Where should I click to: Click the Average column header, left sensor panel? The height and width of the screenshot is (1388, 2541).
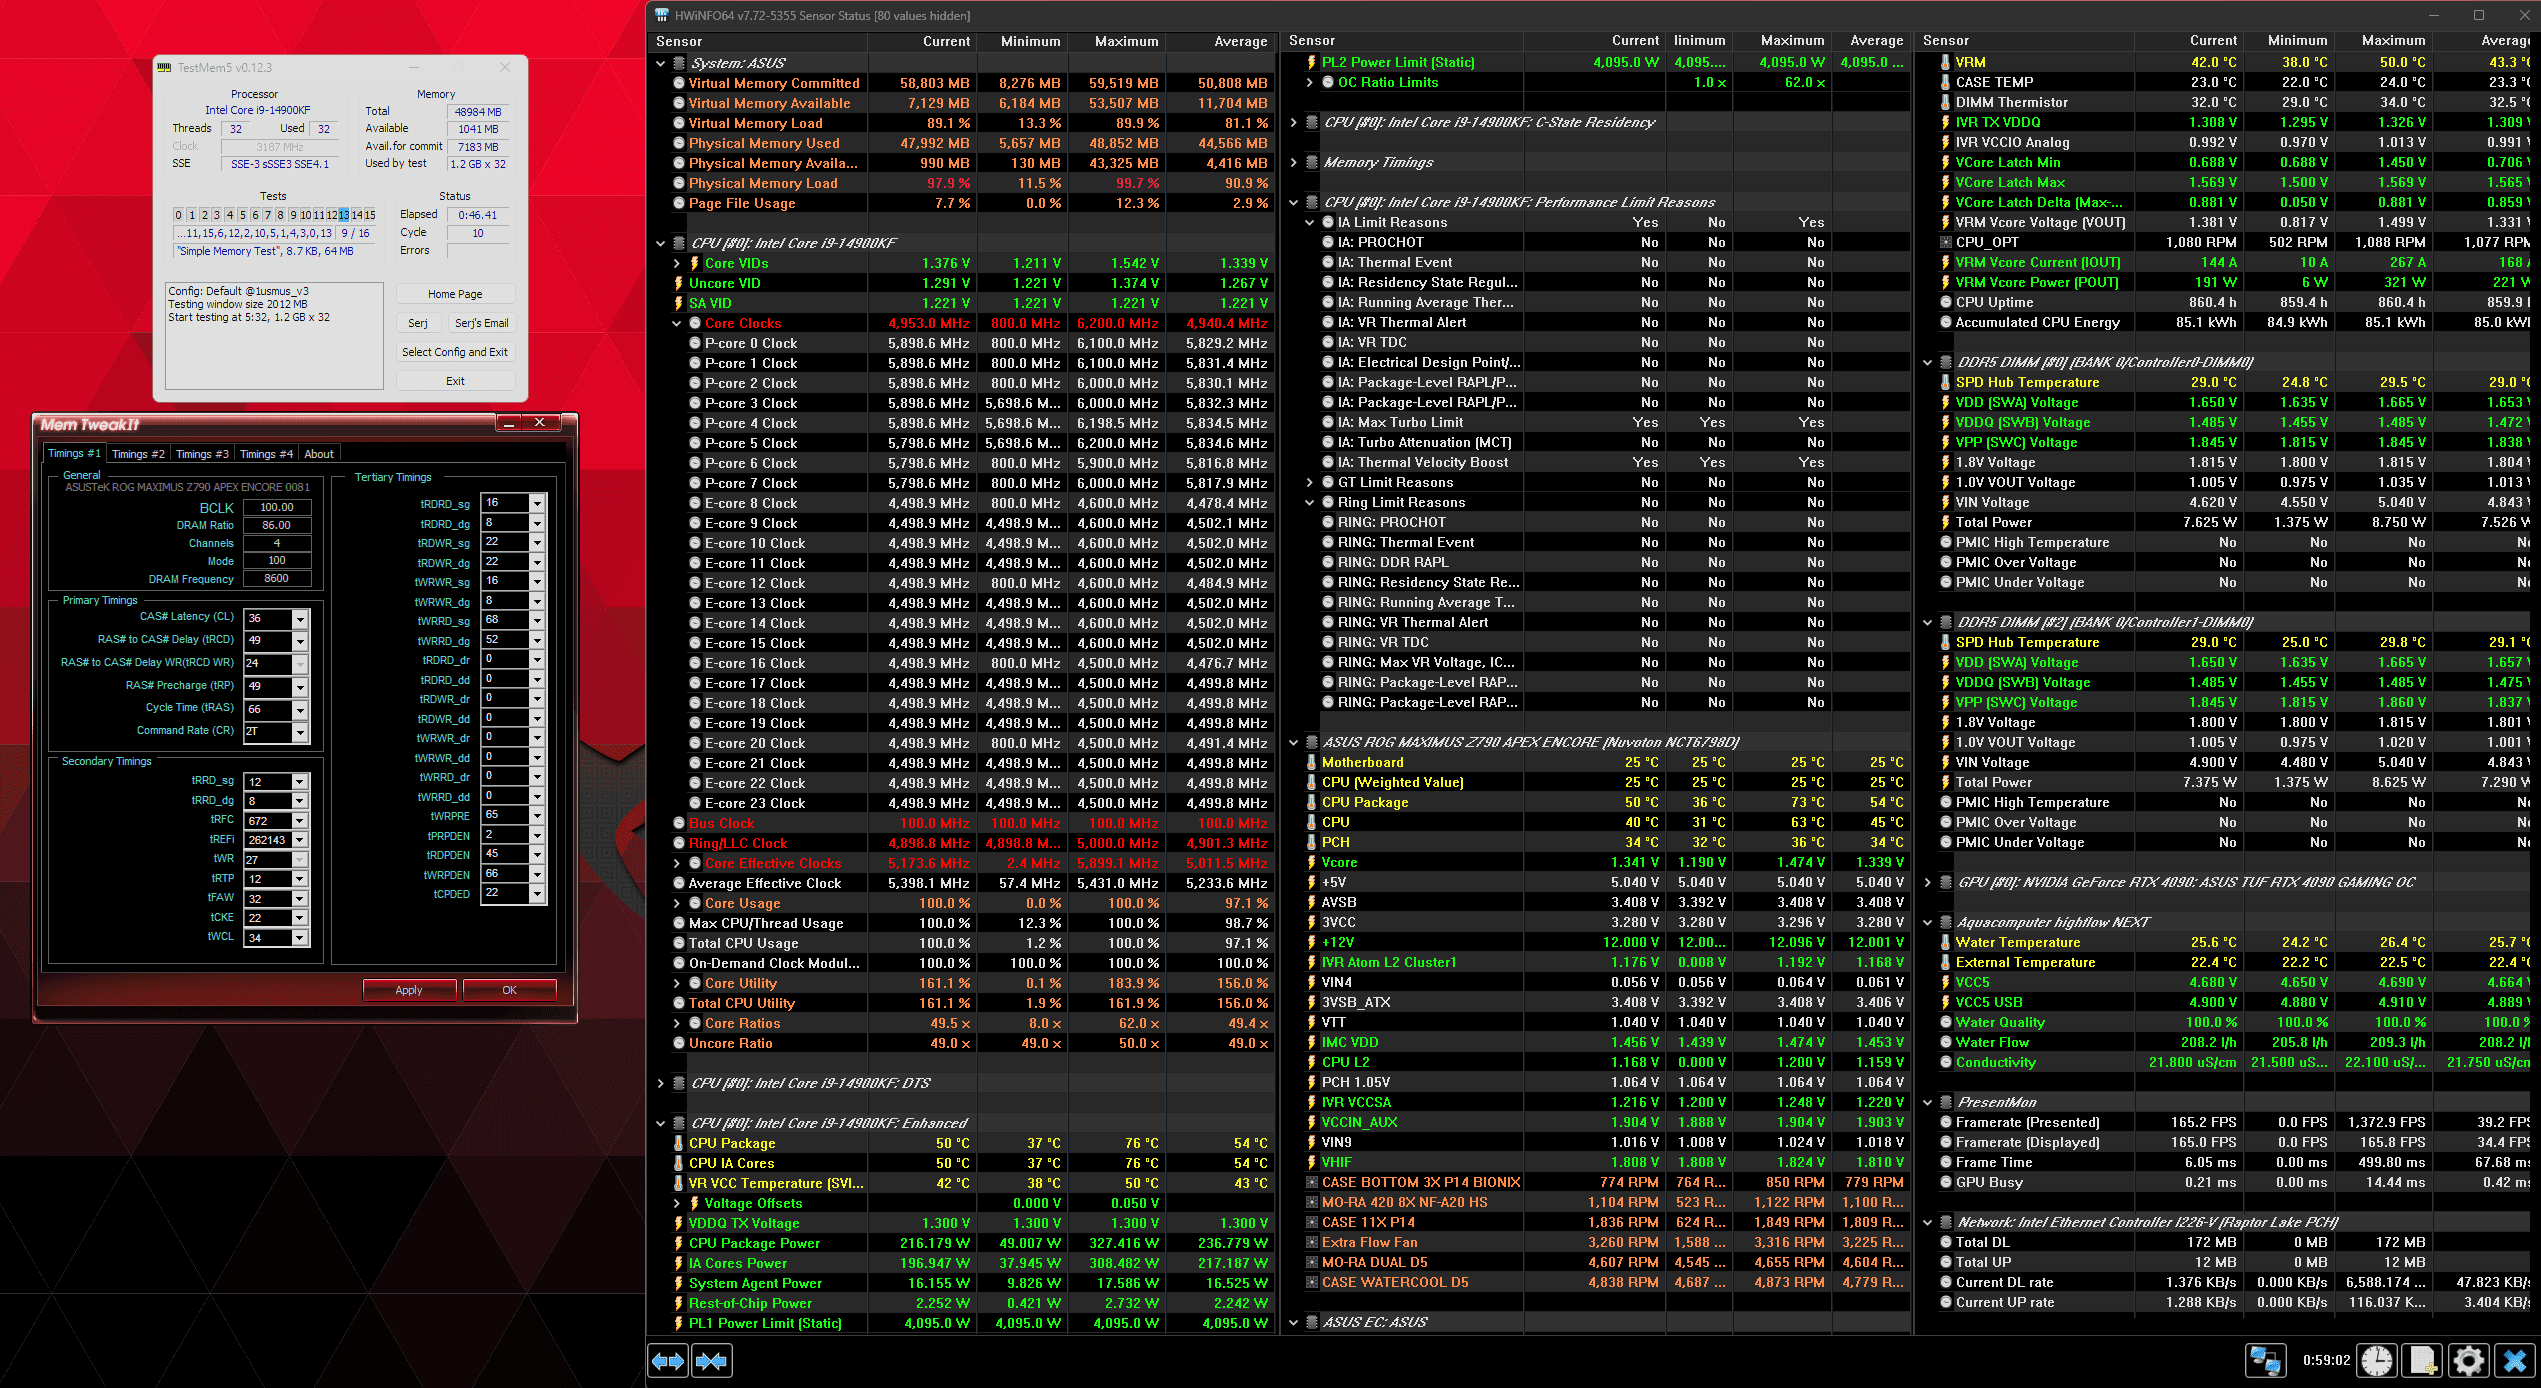click(1240, 41)
